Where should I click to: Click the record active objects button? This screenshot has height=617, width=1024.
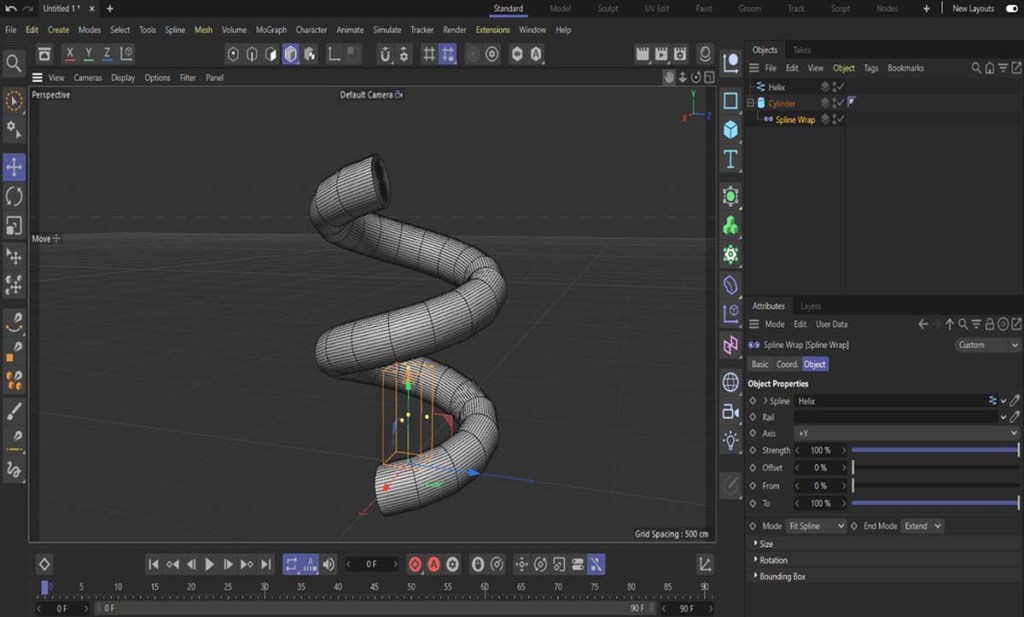point(415,564)
